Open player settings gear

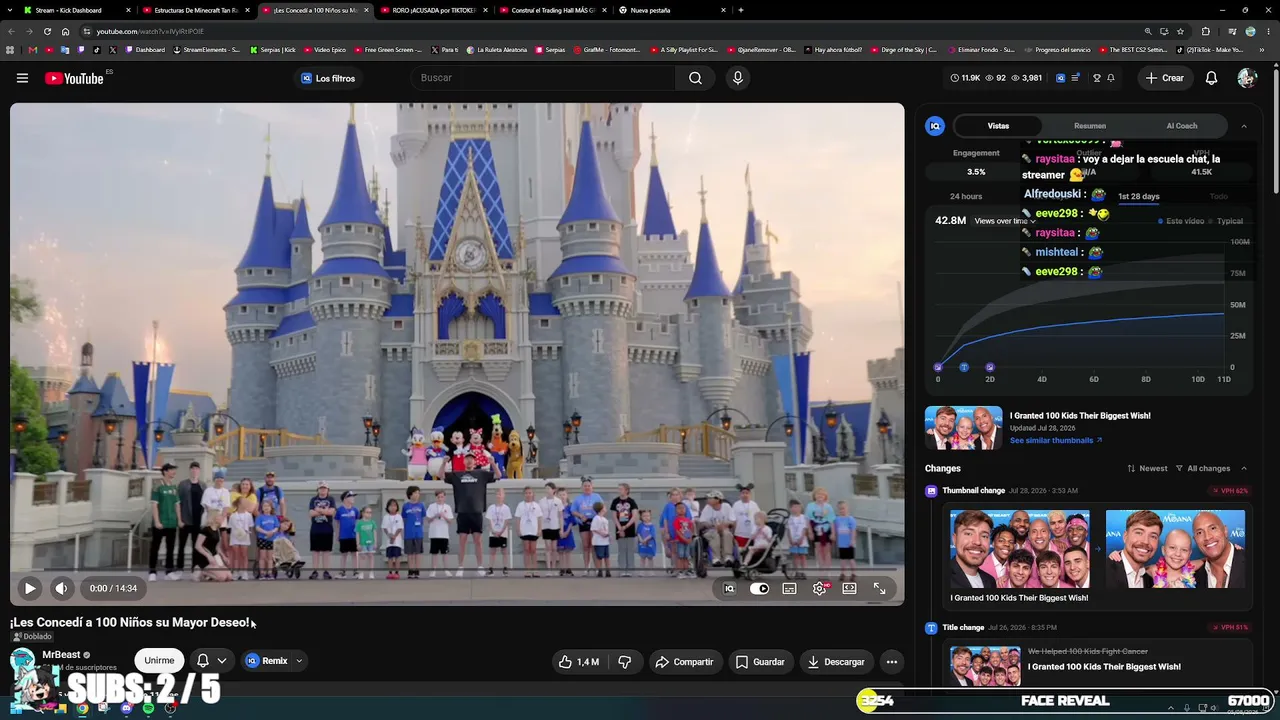(820, 588)
